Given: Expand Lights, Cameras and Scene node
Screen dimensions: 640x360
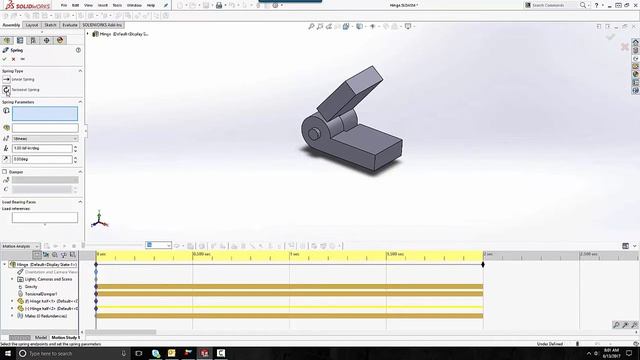Looking at the screenshot, I should [12, 279].
